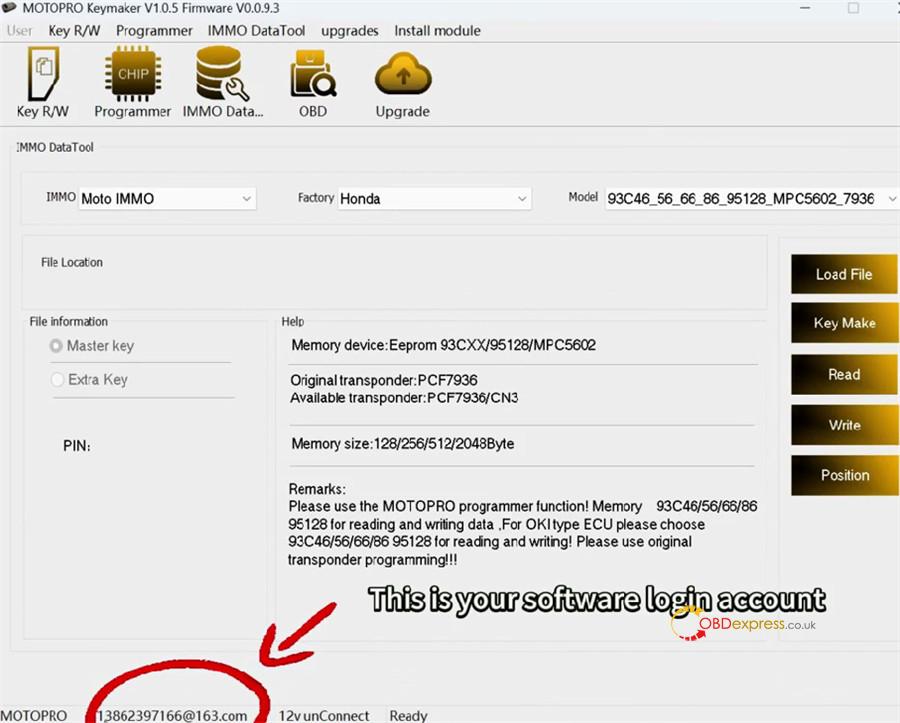Click the Memory size:128/256/512/2048Byte line
The height and width of the screenshot is (723, 900).
[x=402, y=444]
